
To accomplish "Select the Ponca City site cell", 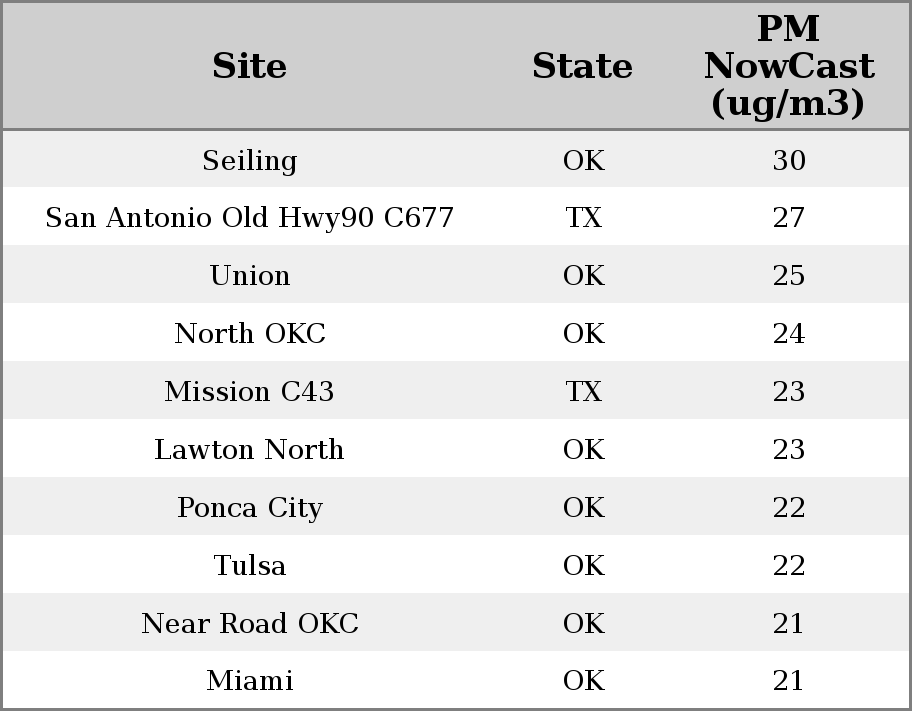I will [250, 508].
